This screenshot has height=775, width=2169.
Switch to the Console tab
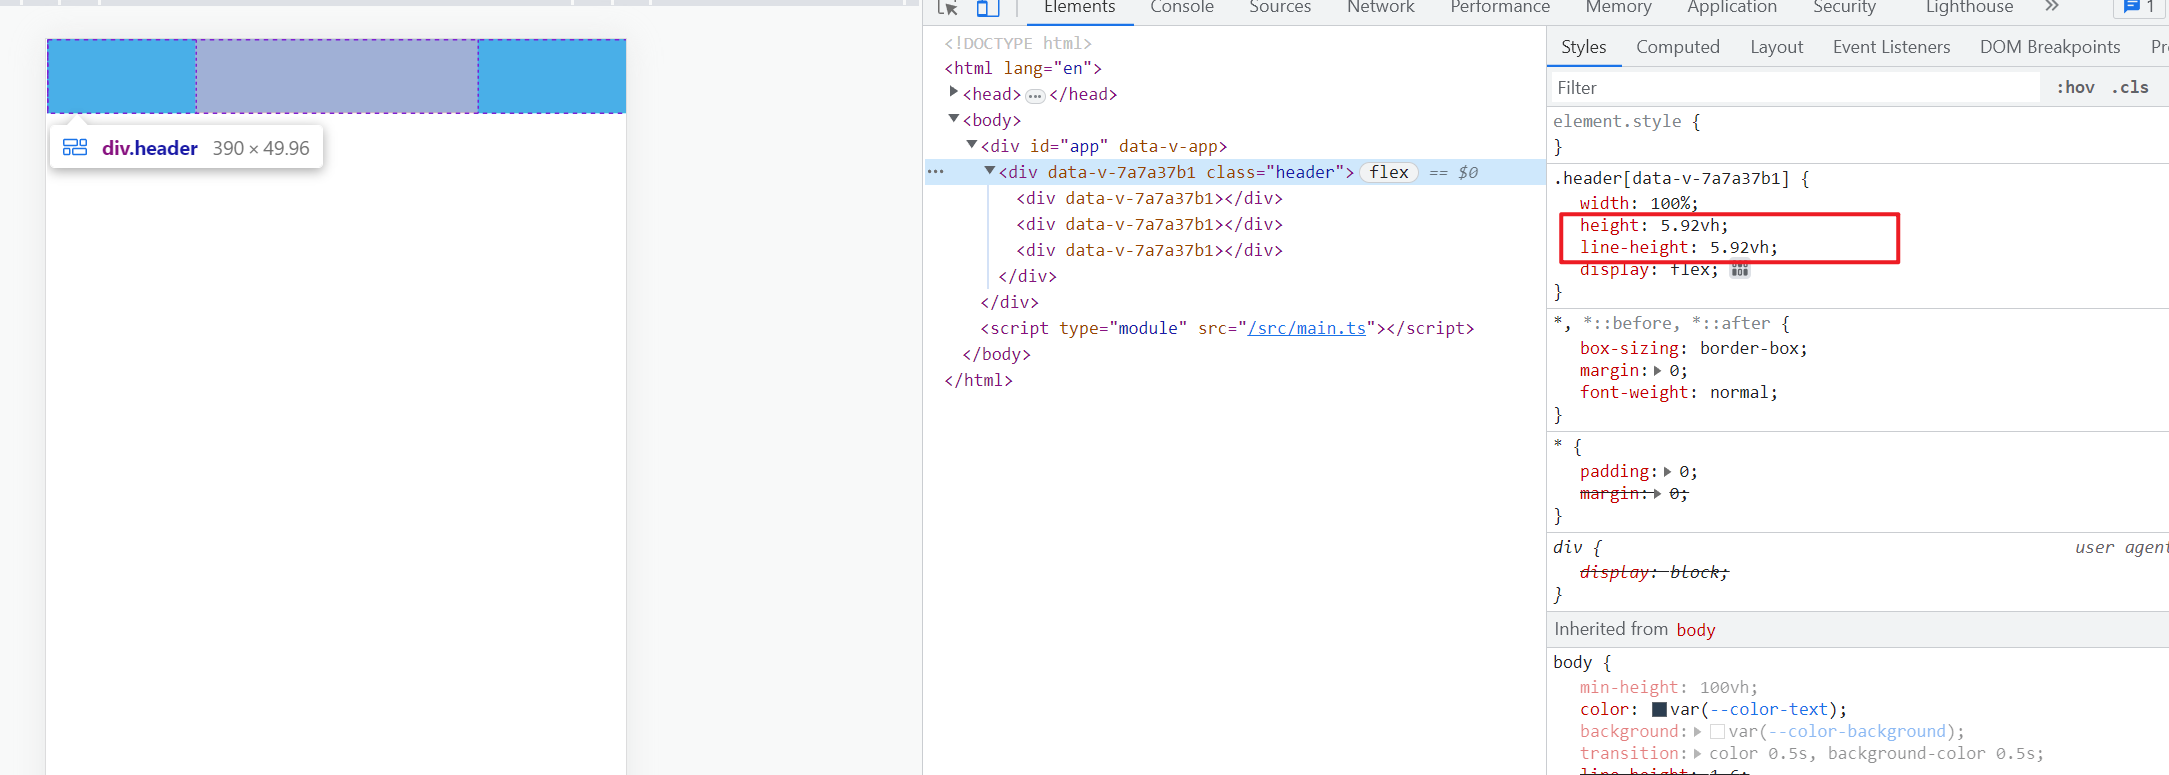tap(1182, 8)
